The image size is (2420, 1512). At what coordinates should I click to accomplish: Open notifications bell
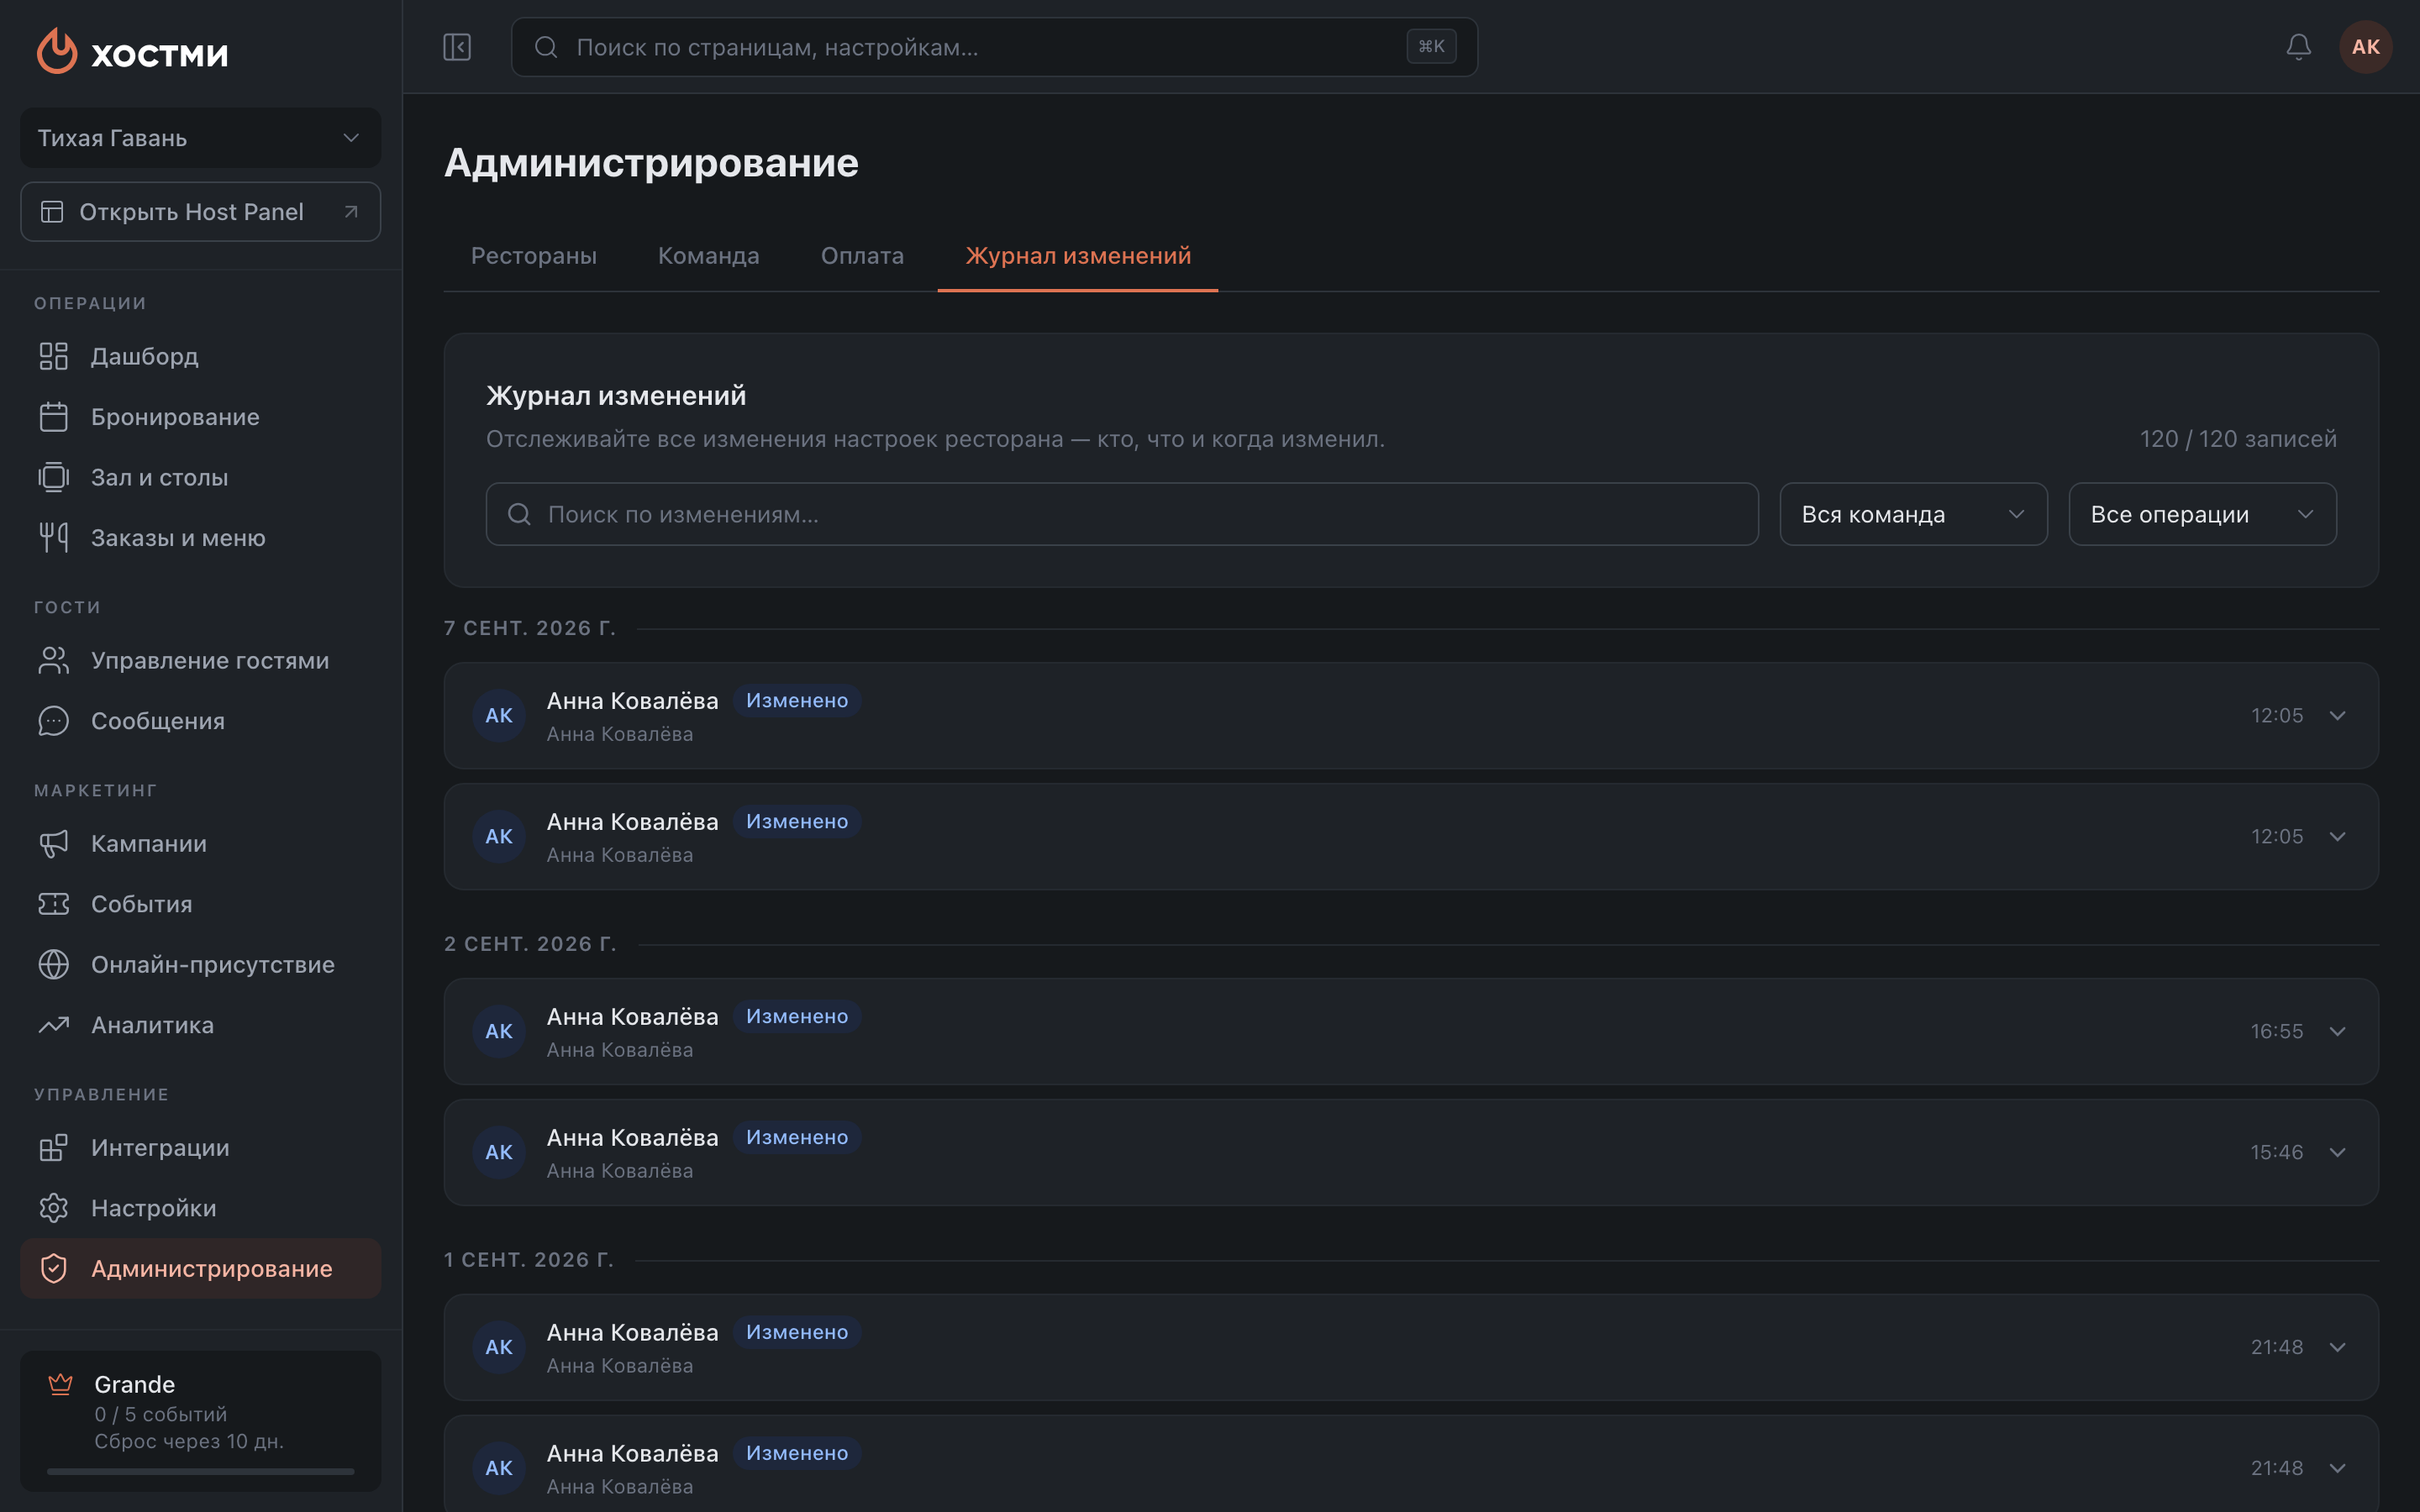(x=2298, y=47)
